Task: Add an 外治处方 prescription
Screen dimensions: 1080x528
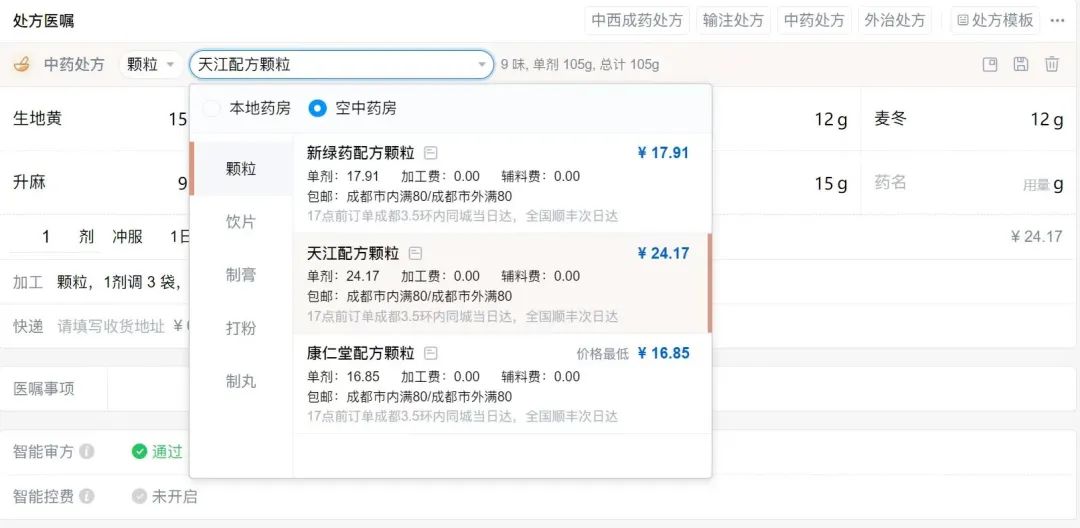Action: [895, 21]
